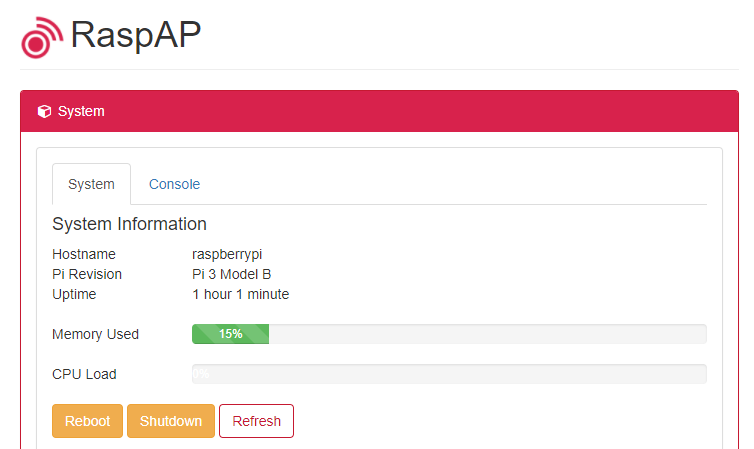The height and width of the screenshot is (449, 754).
Task: Click the Memory Used label
Action: click(95, 334)
